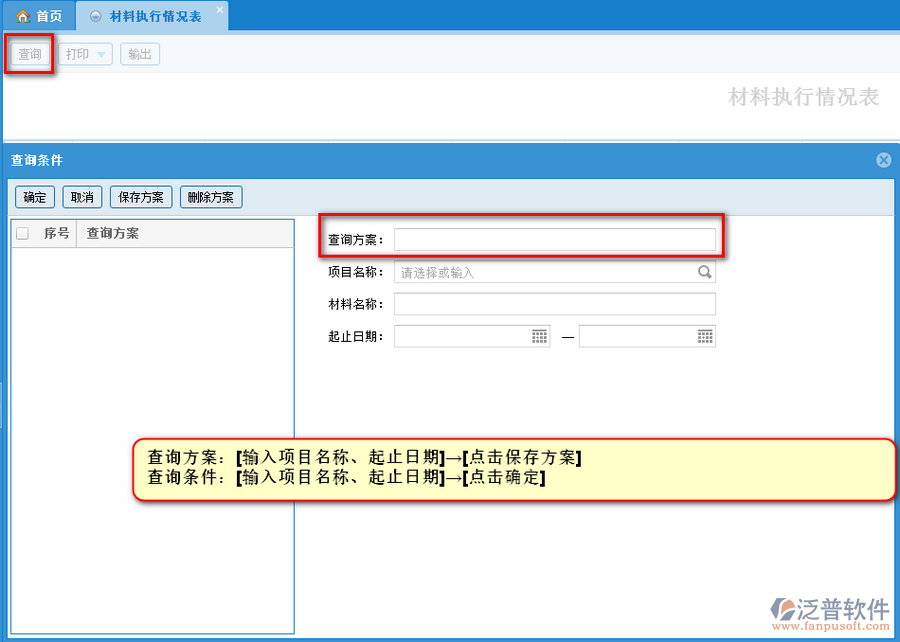Open the end date calendar picker
This screenshot has width=900, height=642.
click(x=705, y=336)
